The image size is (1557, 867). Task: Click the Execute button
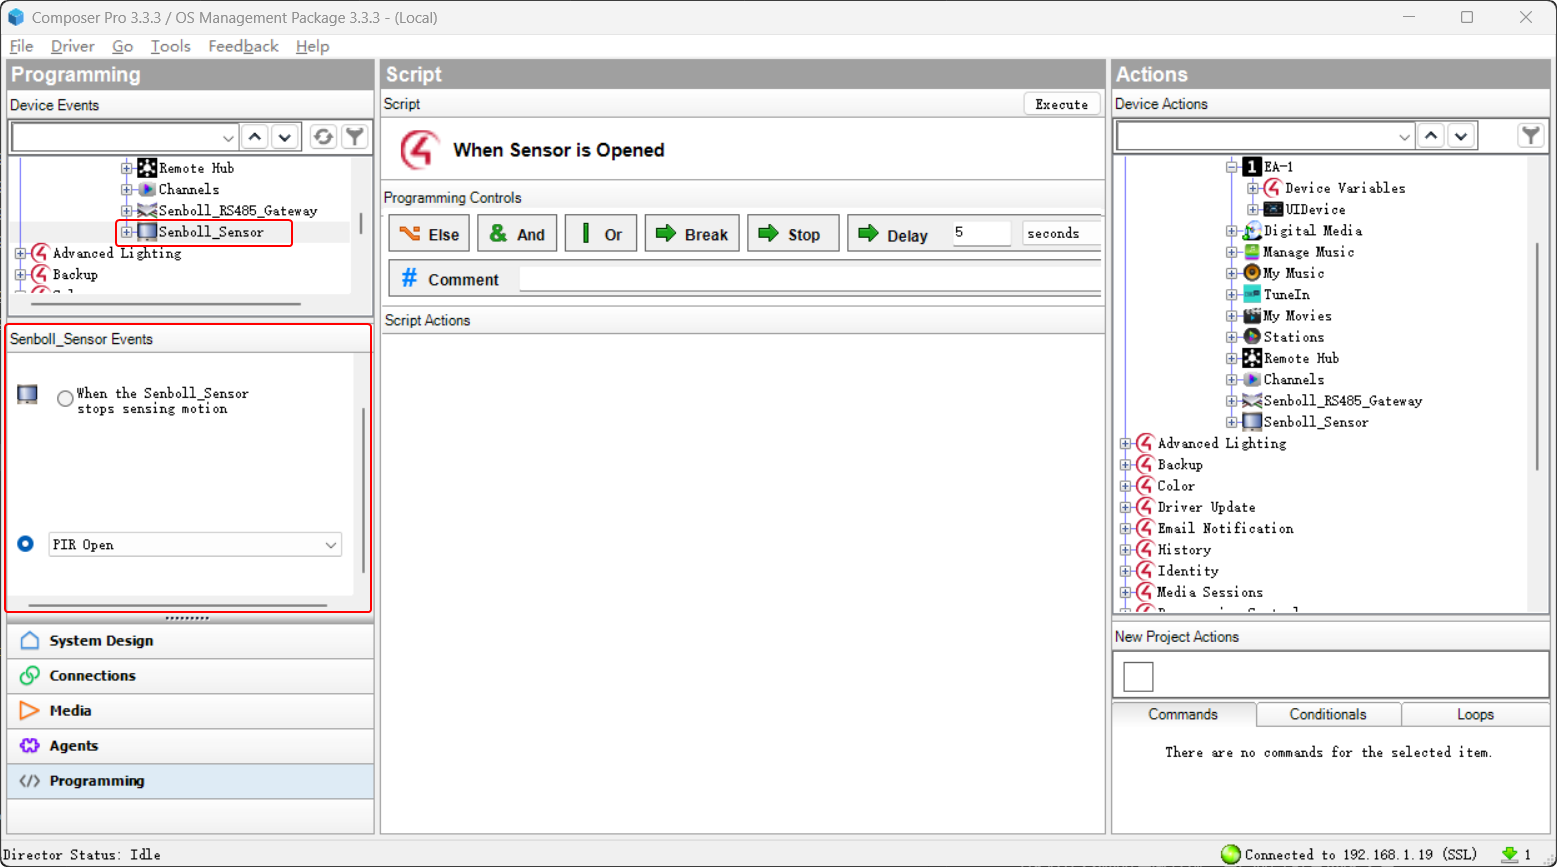click(x=1061, y=104)
